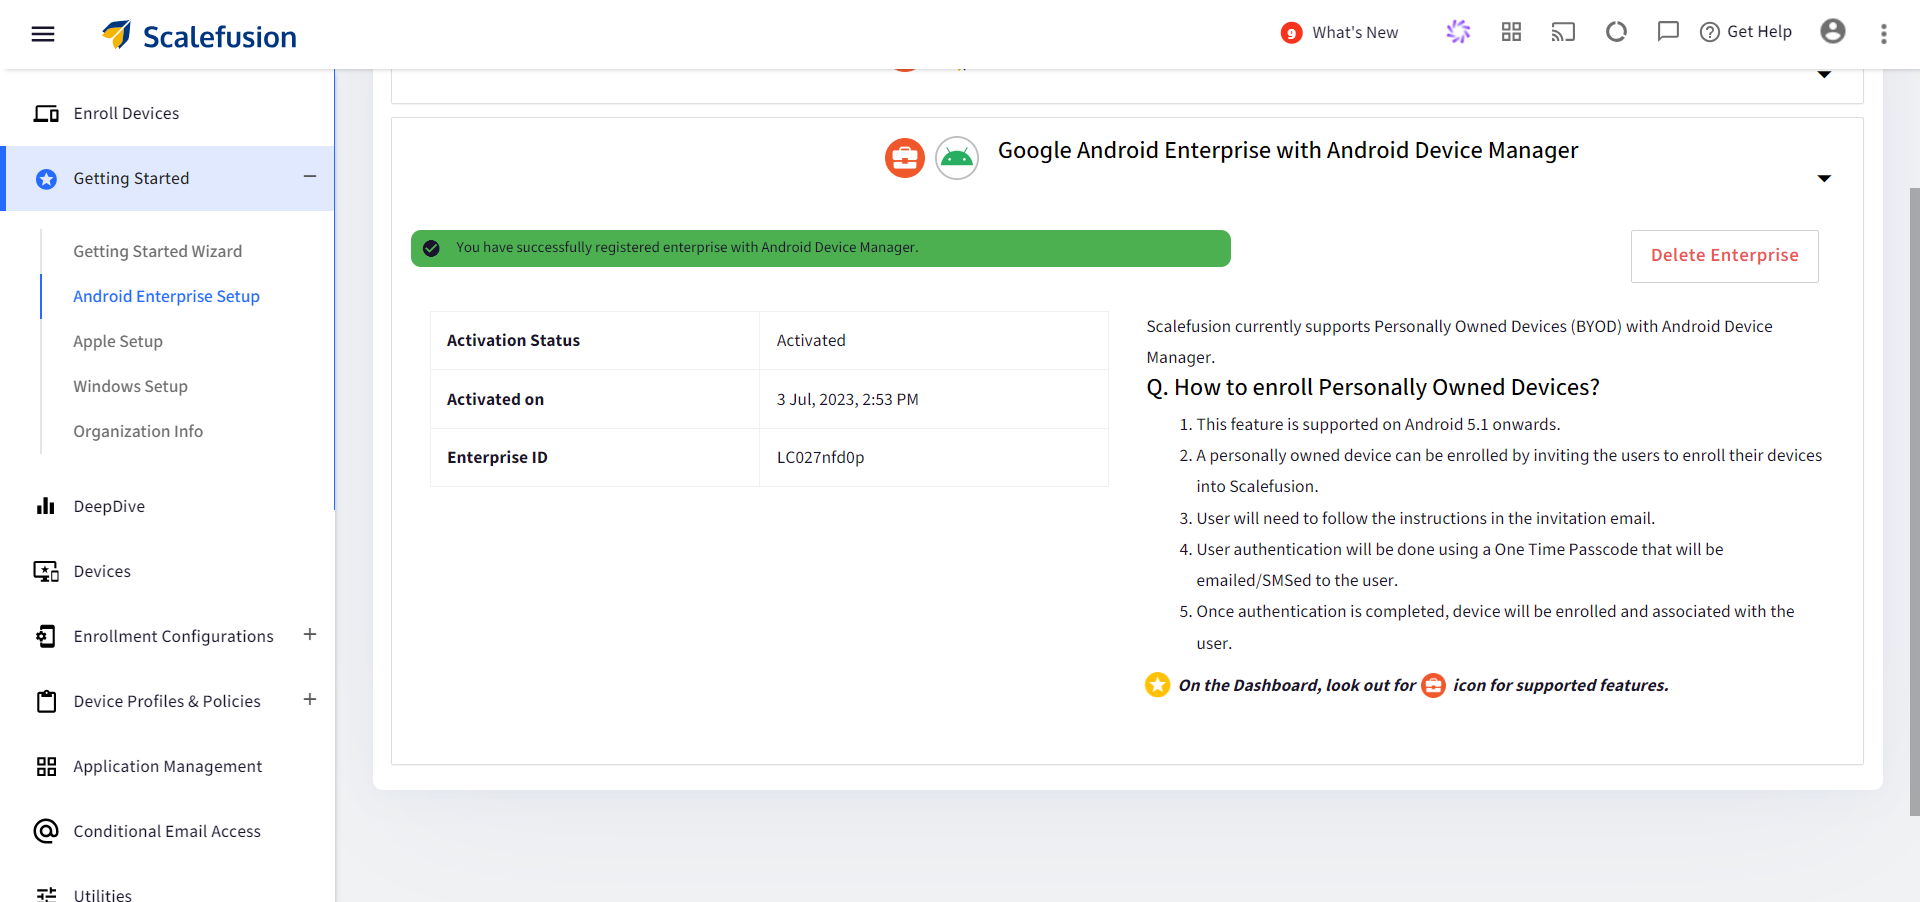Click Delete Enterprise button
The width and height of the screenshot is (1920, 902).
pos(1724,256)
